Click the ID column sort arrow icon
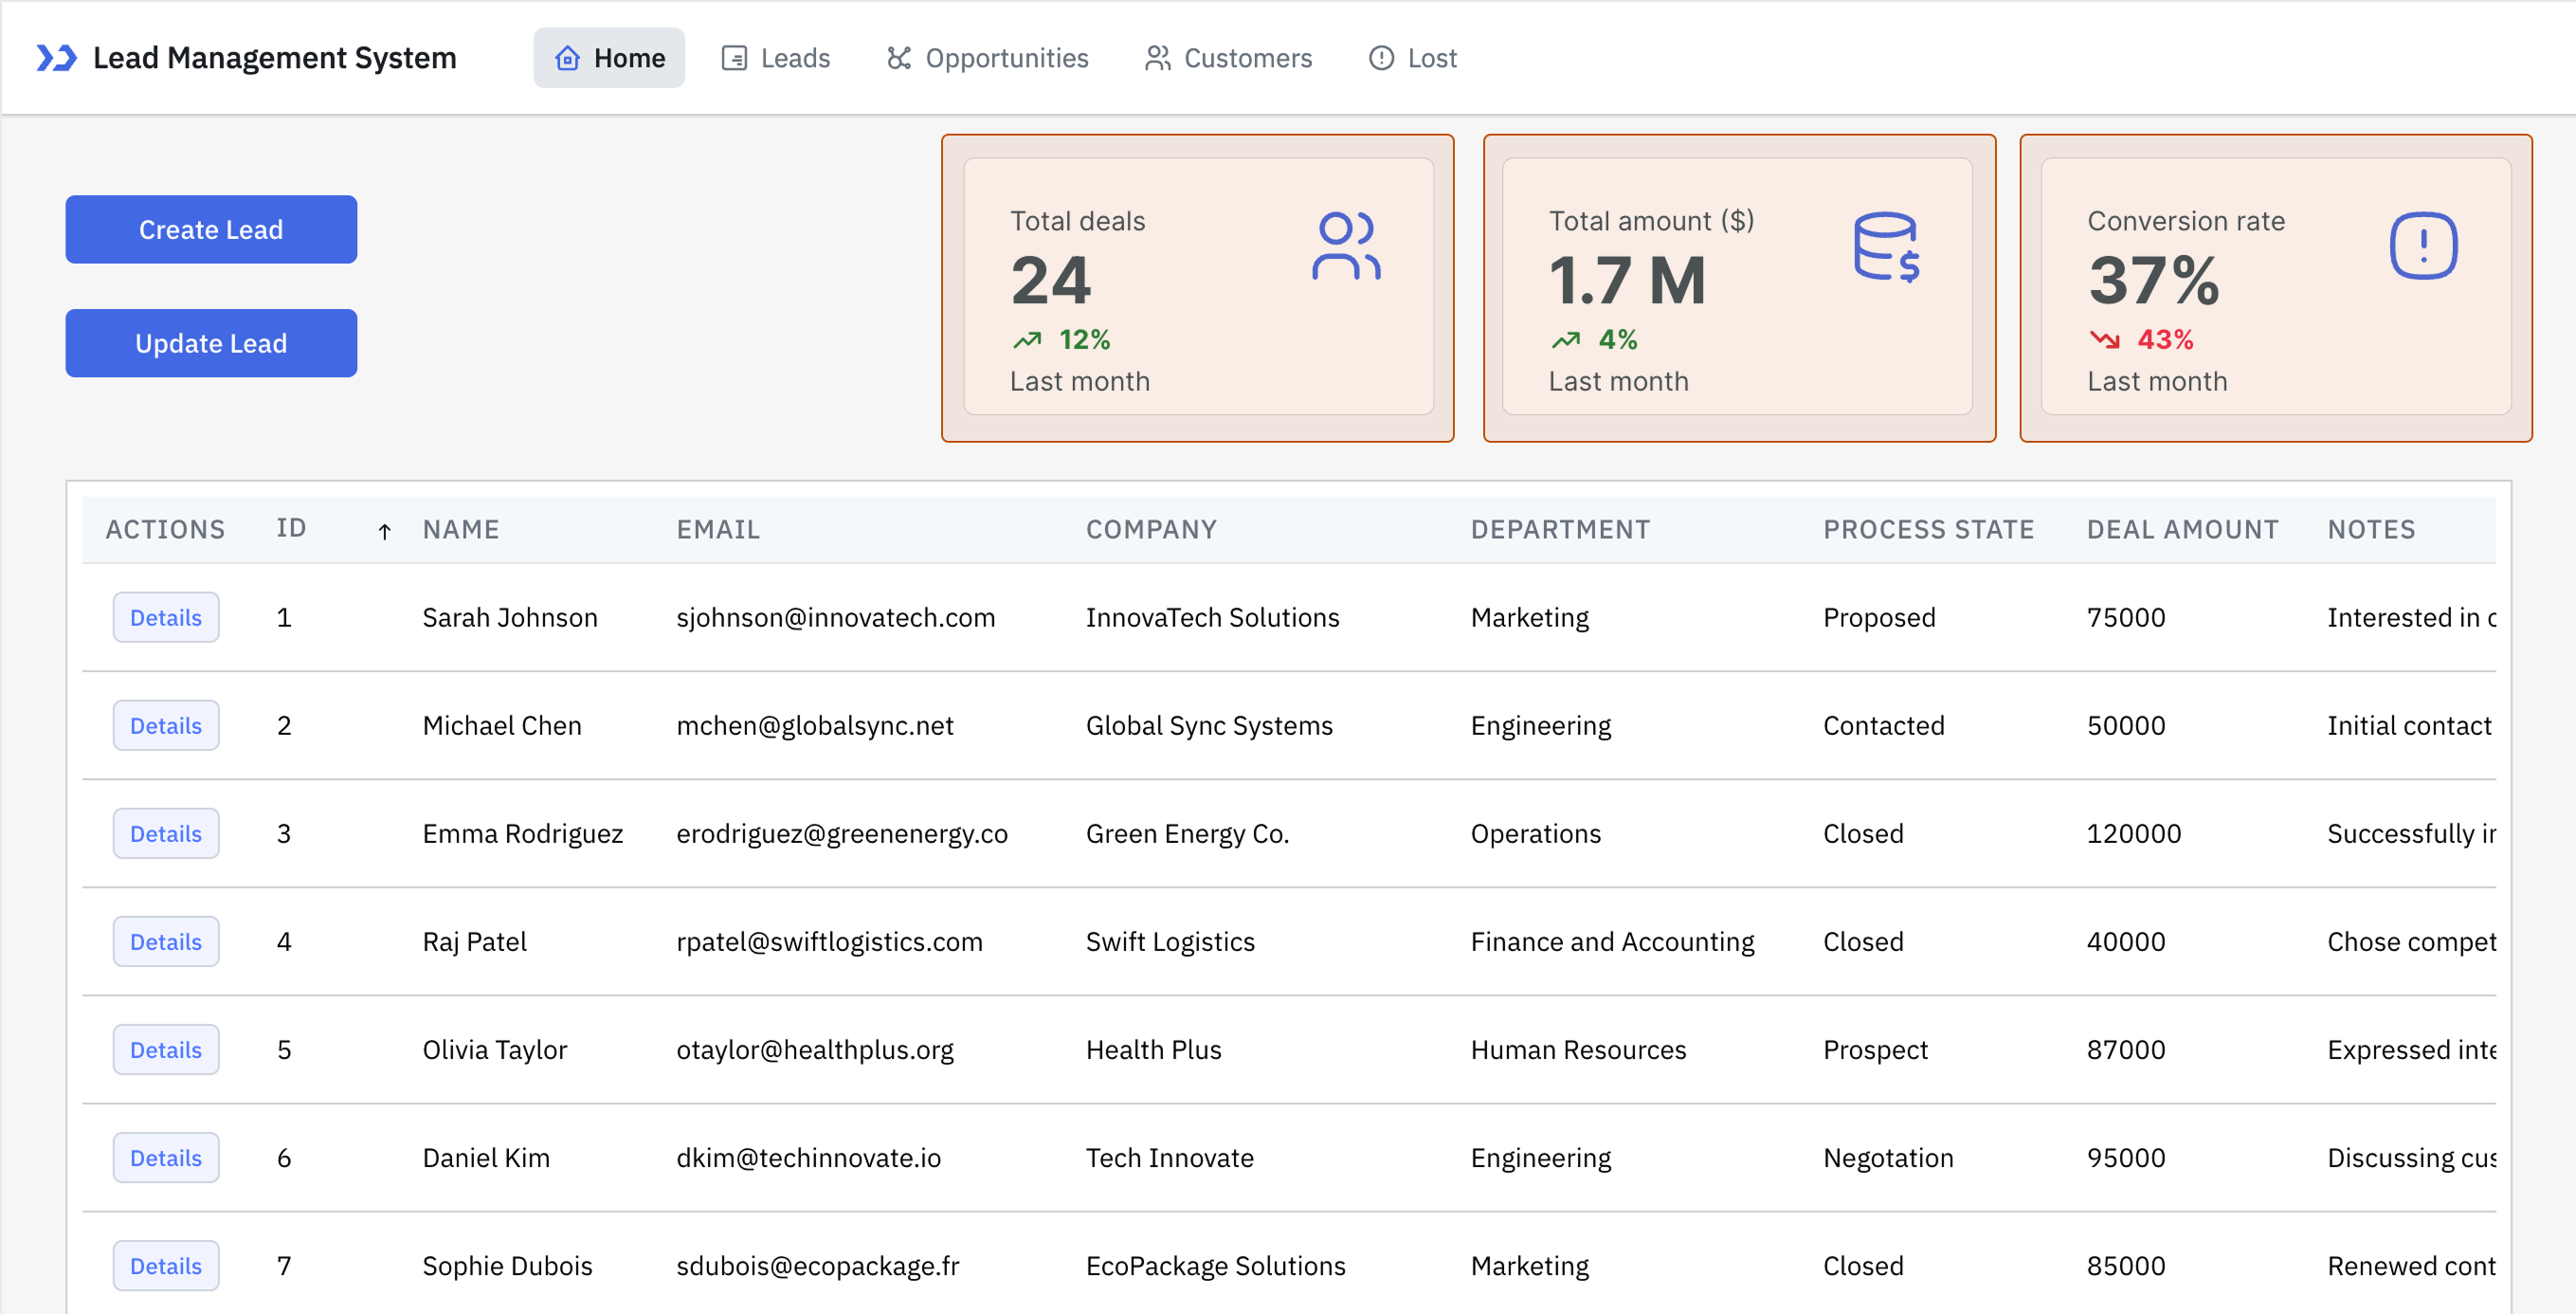The height and width of the screenshot is (1314, 2576). [x=385, y=531]
